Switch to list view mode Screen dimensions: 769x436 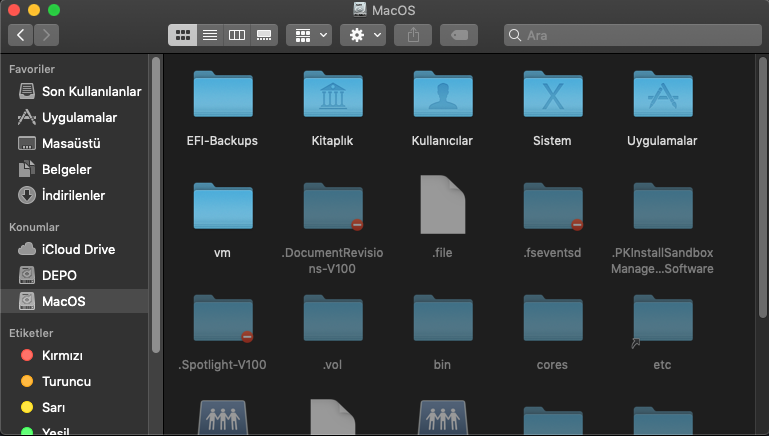point(210,35)
